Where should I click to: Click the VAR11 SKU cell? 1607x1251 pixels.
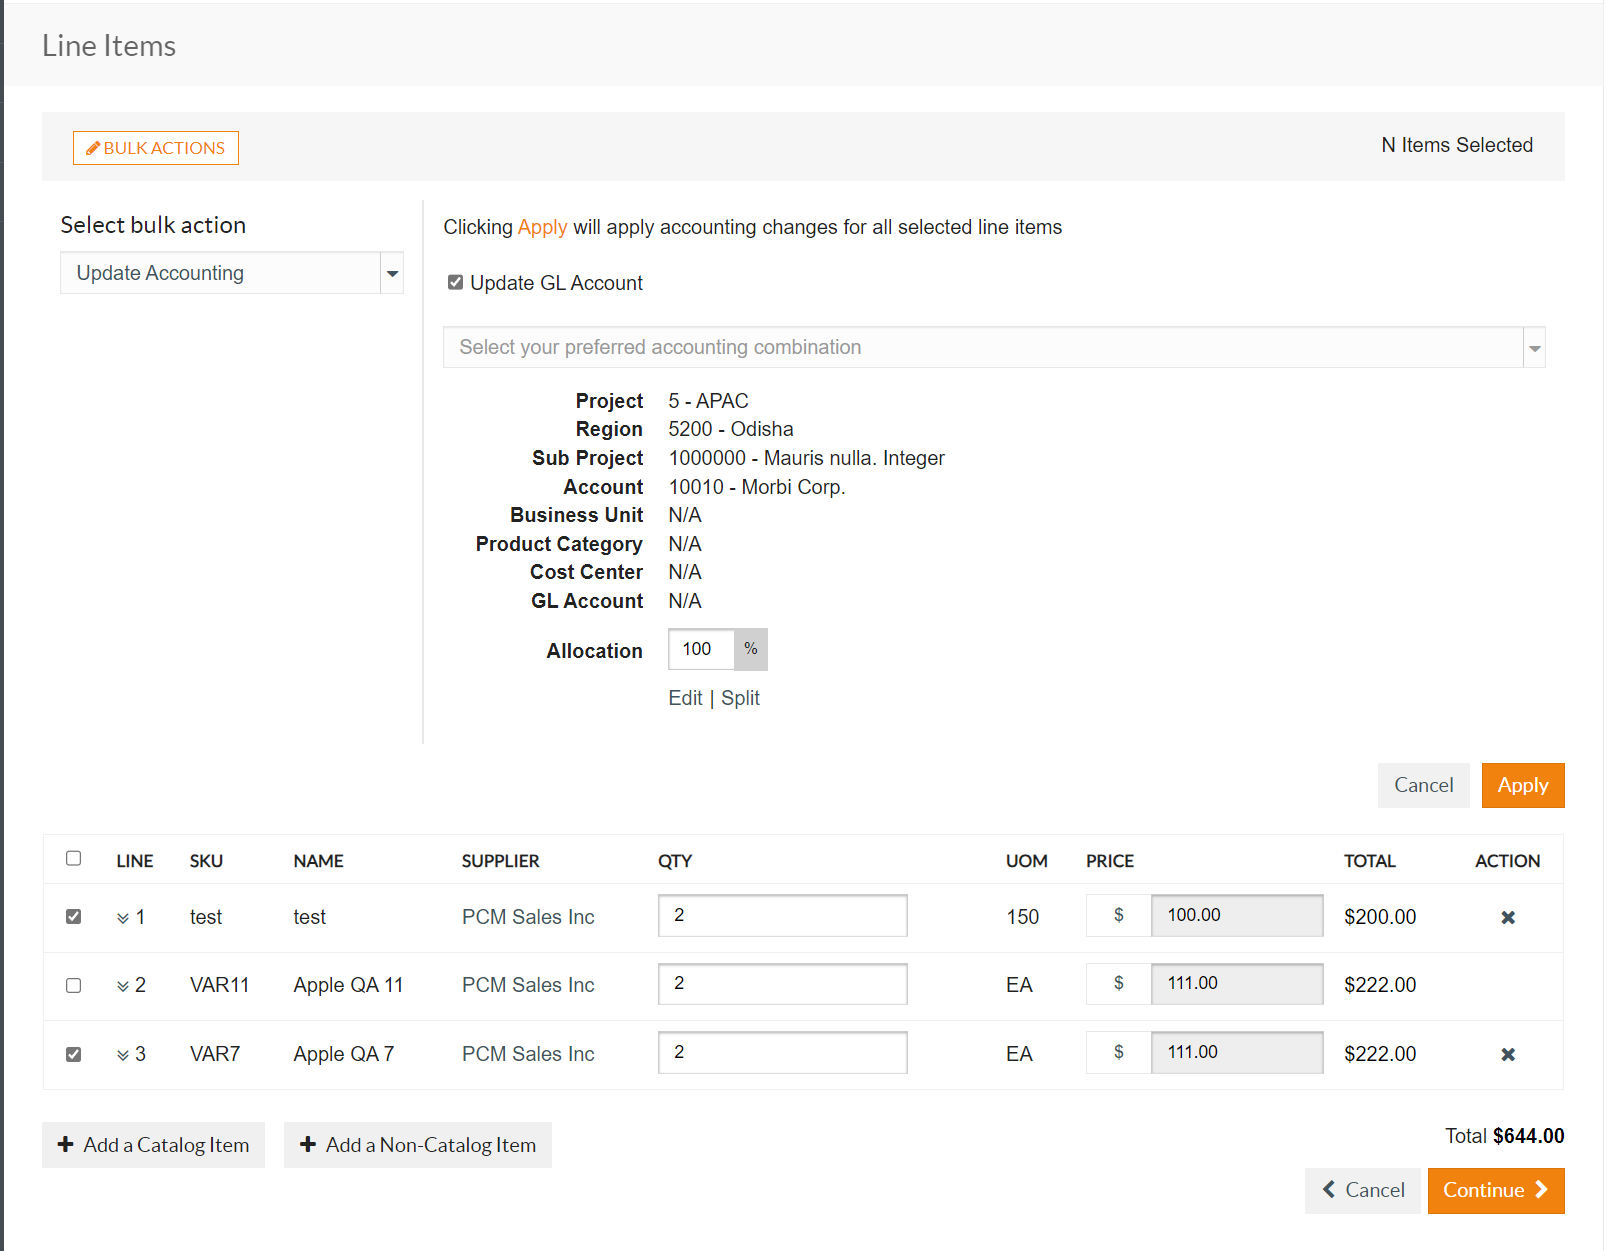(219, 985)
